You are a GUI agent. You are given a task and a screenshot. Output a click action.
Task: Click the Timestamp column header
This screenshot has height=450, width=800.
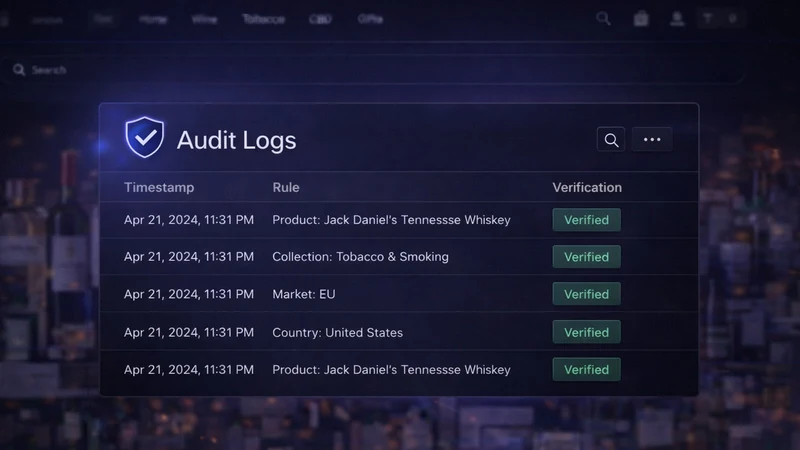[159, 187]
